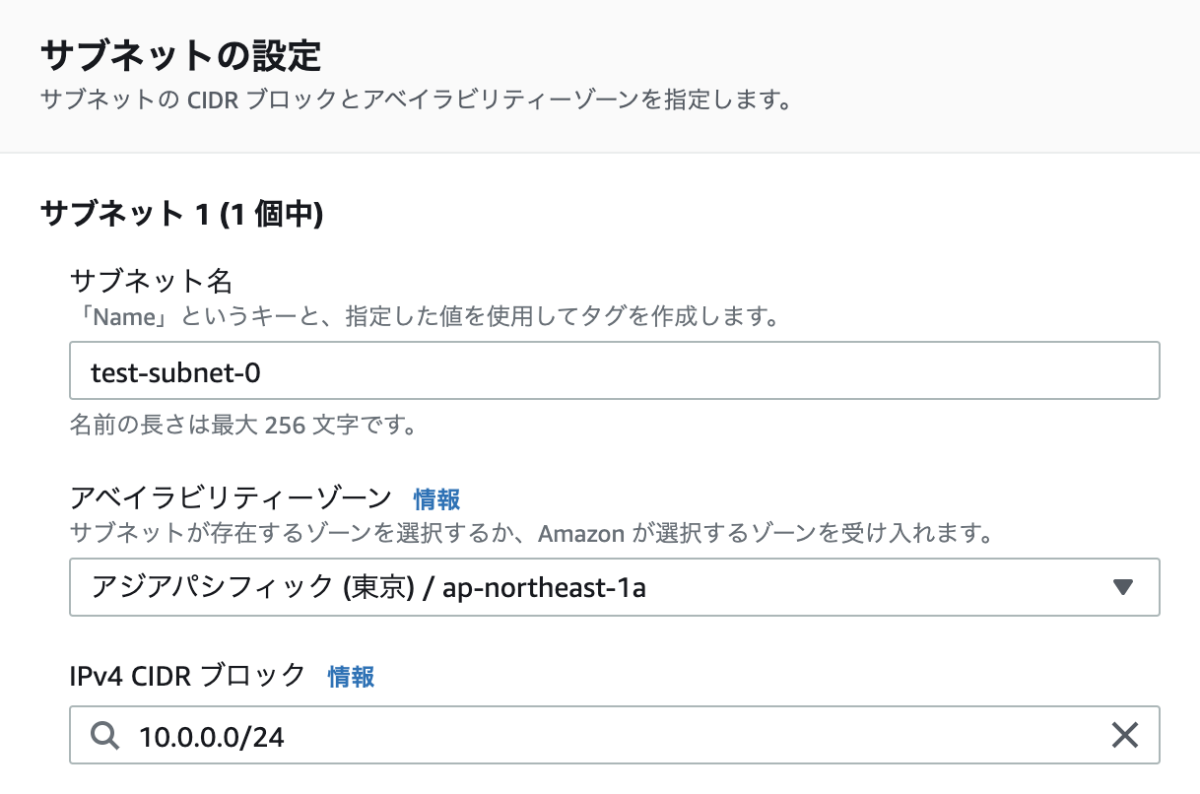Click the Amazon zone selection hint text

pos(530,533)
